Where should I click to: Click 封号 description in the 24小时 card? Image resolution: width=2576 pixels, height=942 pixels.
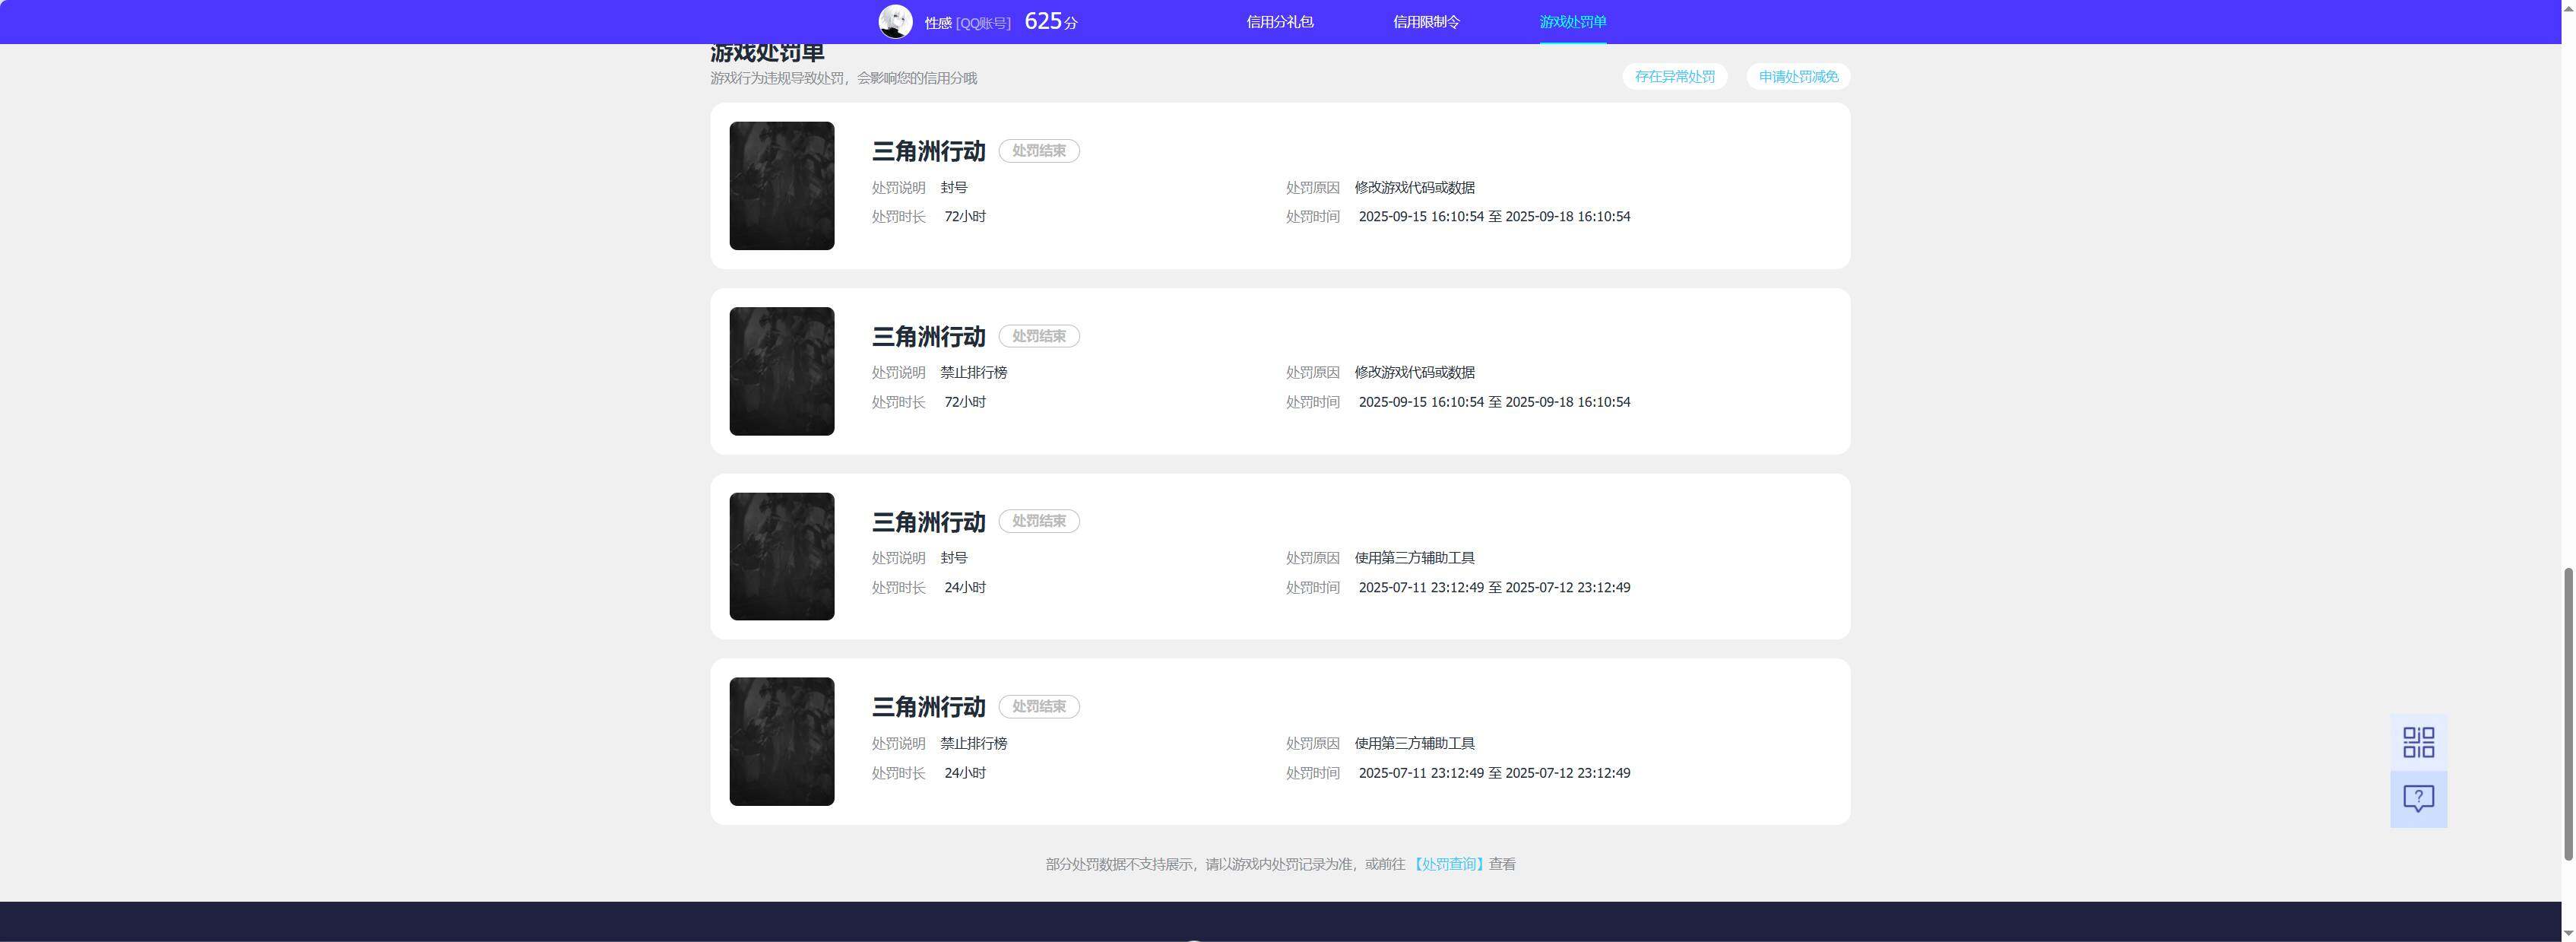point(954,558)
